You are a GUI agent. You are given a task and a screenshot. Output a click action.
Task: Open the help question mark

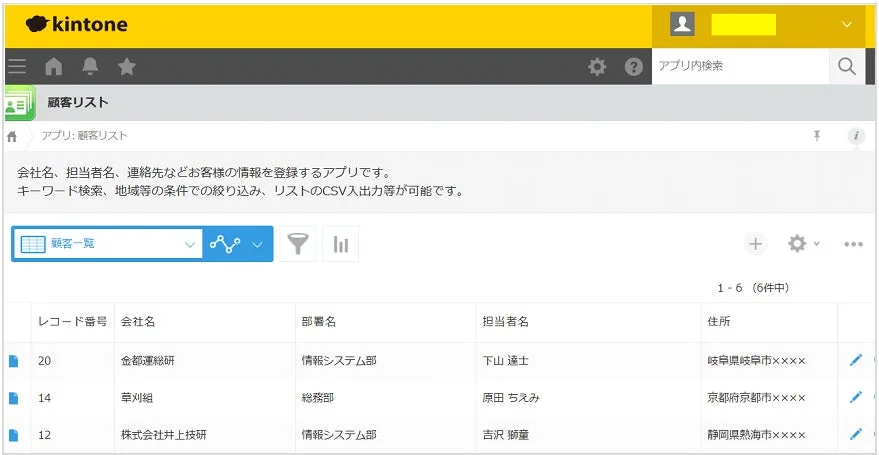click(633, 67)
